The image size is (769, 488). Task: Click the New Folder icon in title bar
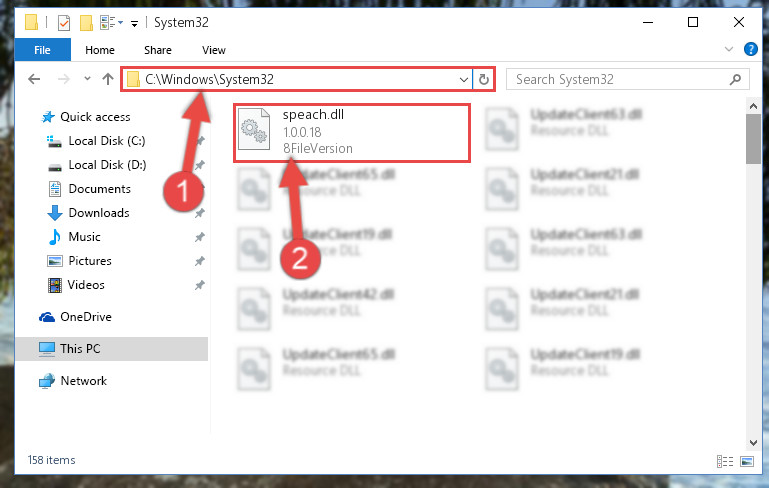pos(86,23)
